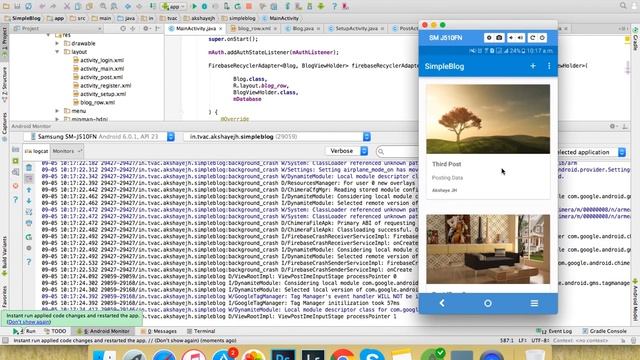Select the Monitors tab in Android Monitor
640x360 pixels.
pyautogui.click(x=67, y=151)
